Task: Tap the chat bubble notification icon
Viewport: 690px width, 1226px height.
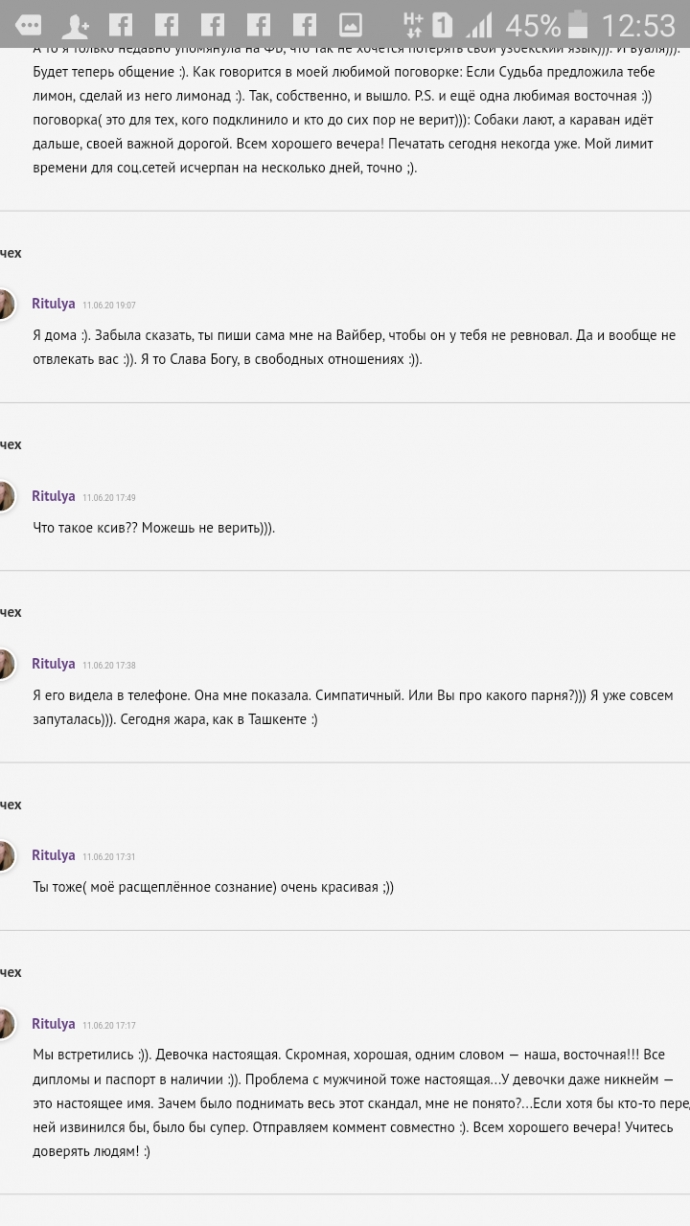Action: pos(28,24)
